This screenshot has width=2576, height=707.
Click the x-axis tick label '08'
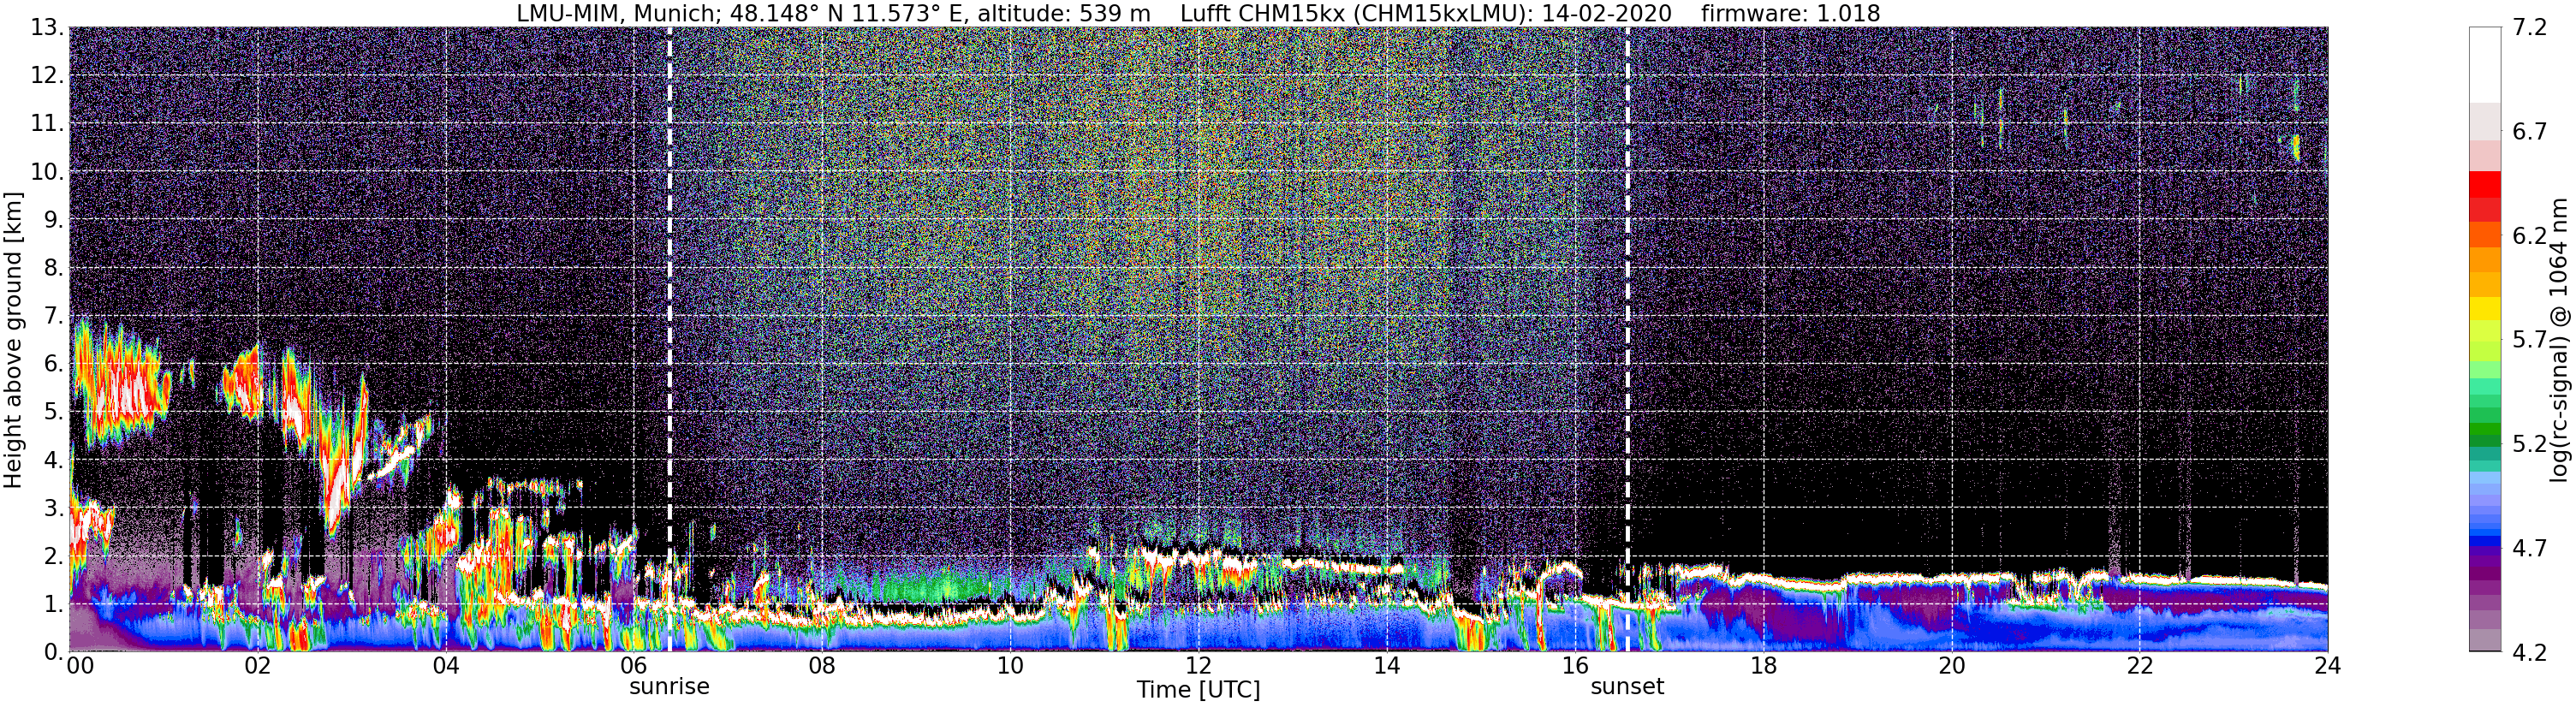pyautogui.click(x=822, y=666)
